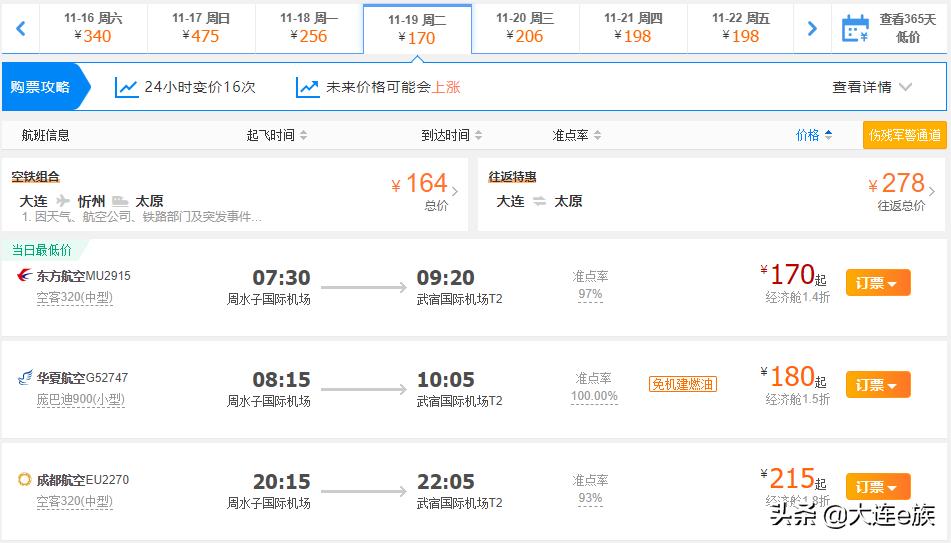The height and width of the screenshot is (543, 951).
Task: Expand 查看详情 price details
Action: (x=872, y=87)
